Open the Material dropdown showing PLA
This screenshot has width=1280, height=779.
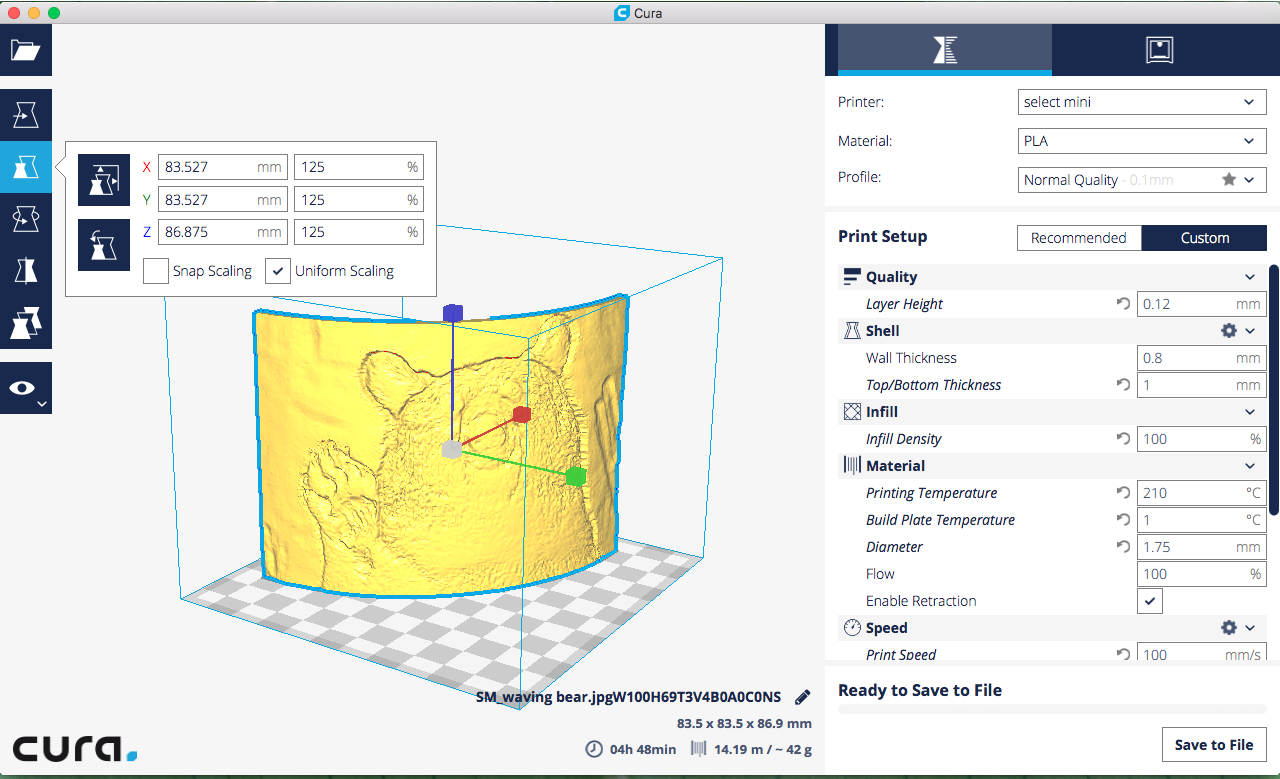click(1141, 141)
